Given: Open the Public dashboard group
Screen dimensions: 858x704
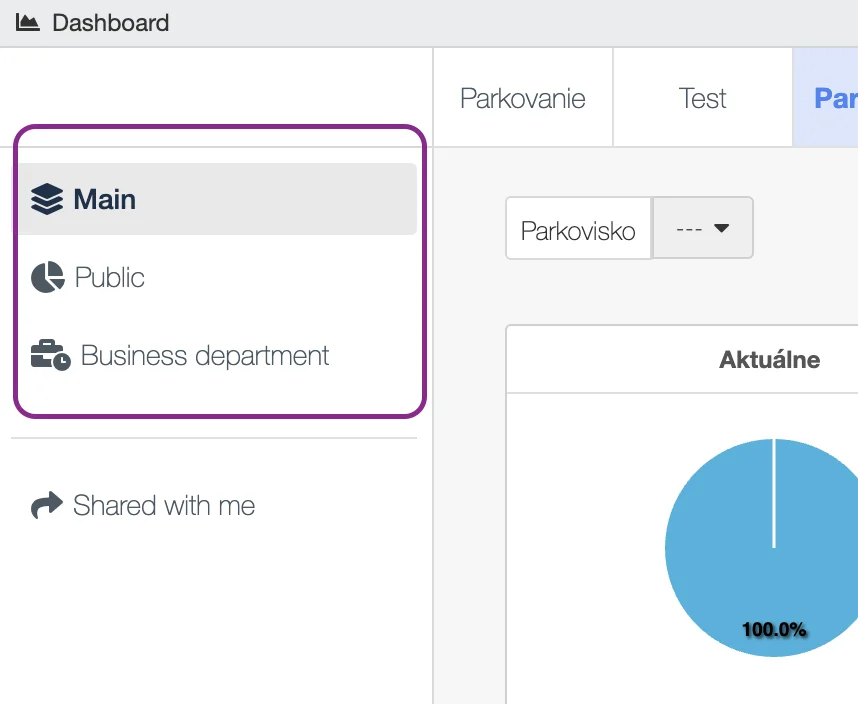Looking at the screenshot, I should (110, 278).
